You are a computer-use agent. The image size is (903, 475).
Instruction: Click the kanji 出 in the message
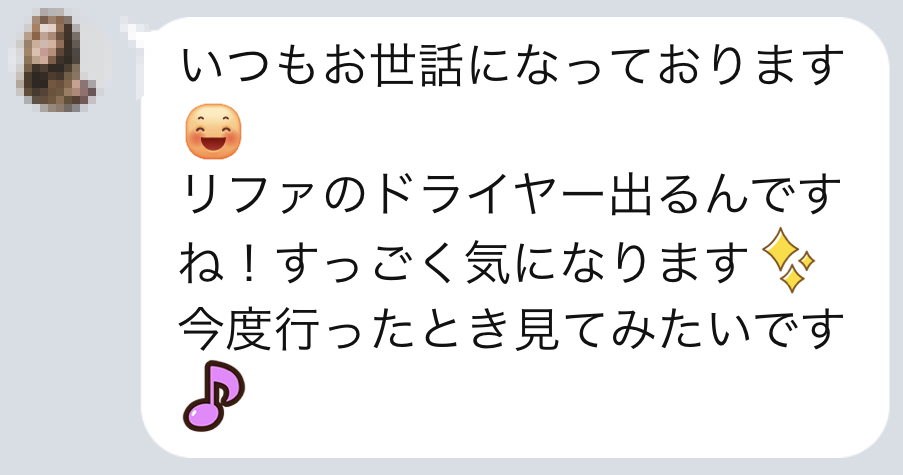point(632,195)
